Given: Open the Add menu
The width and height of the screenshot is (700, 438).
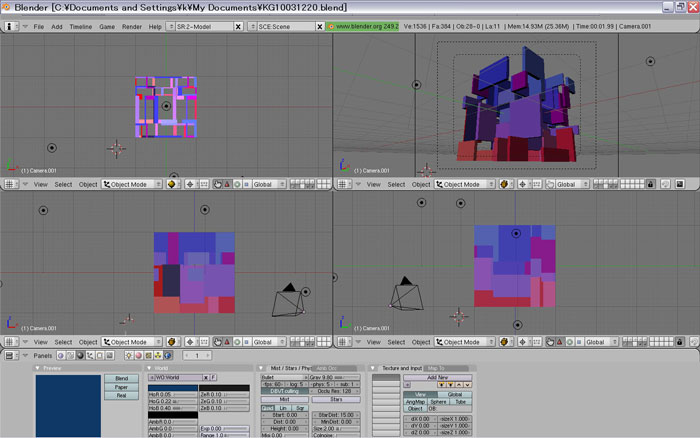Looking at the screenshot, I should click(57, 27).
